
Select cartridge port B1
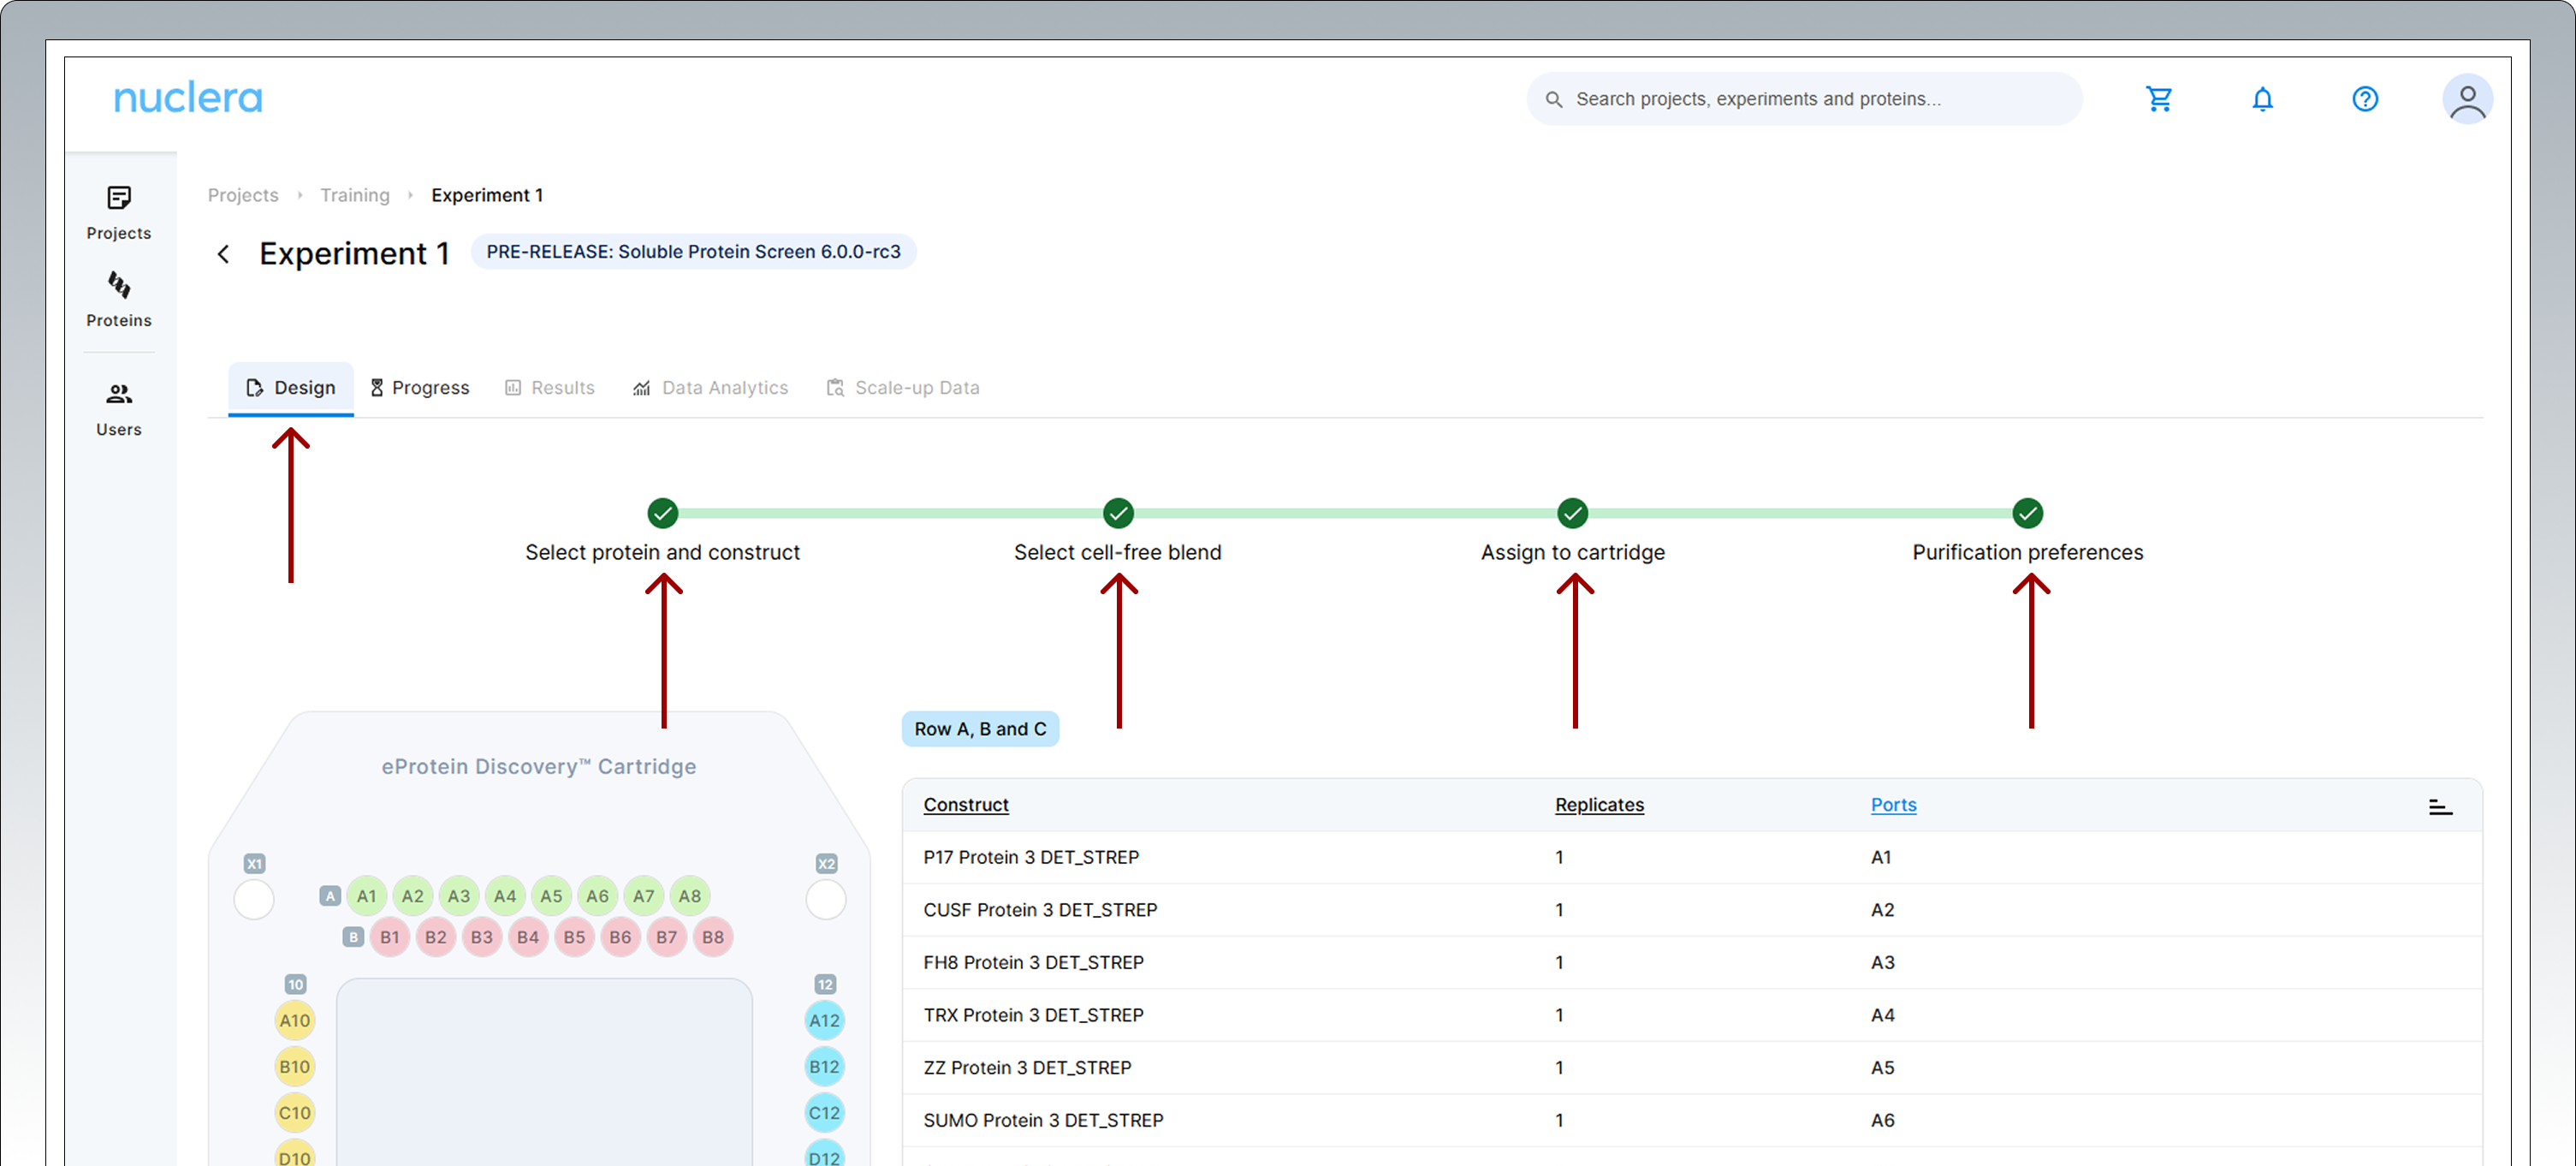point(390,937)
